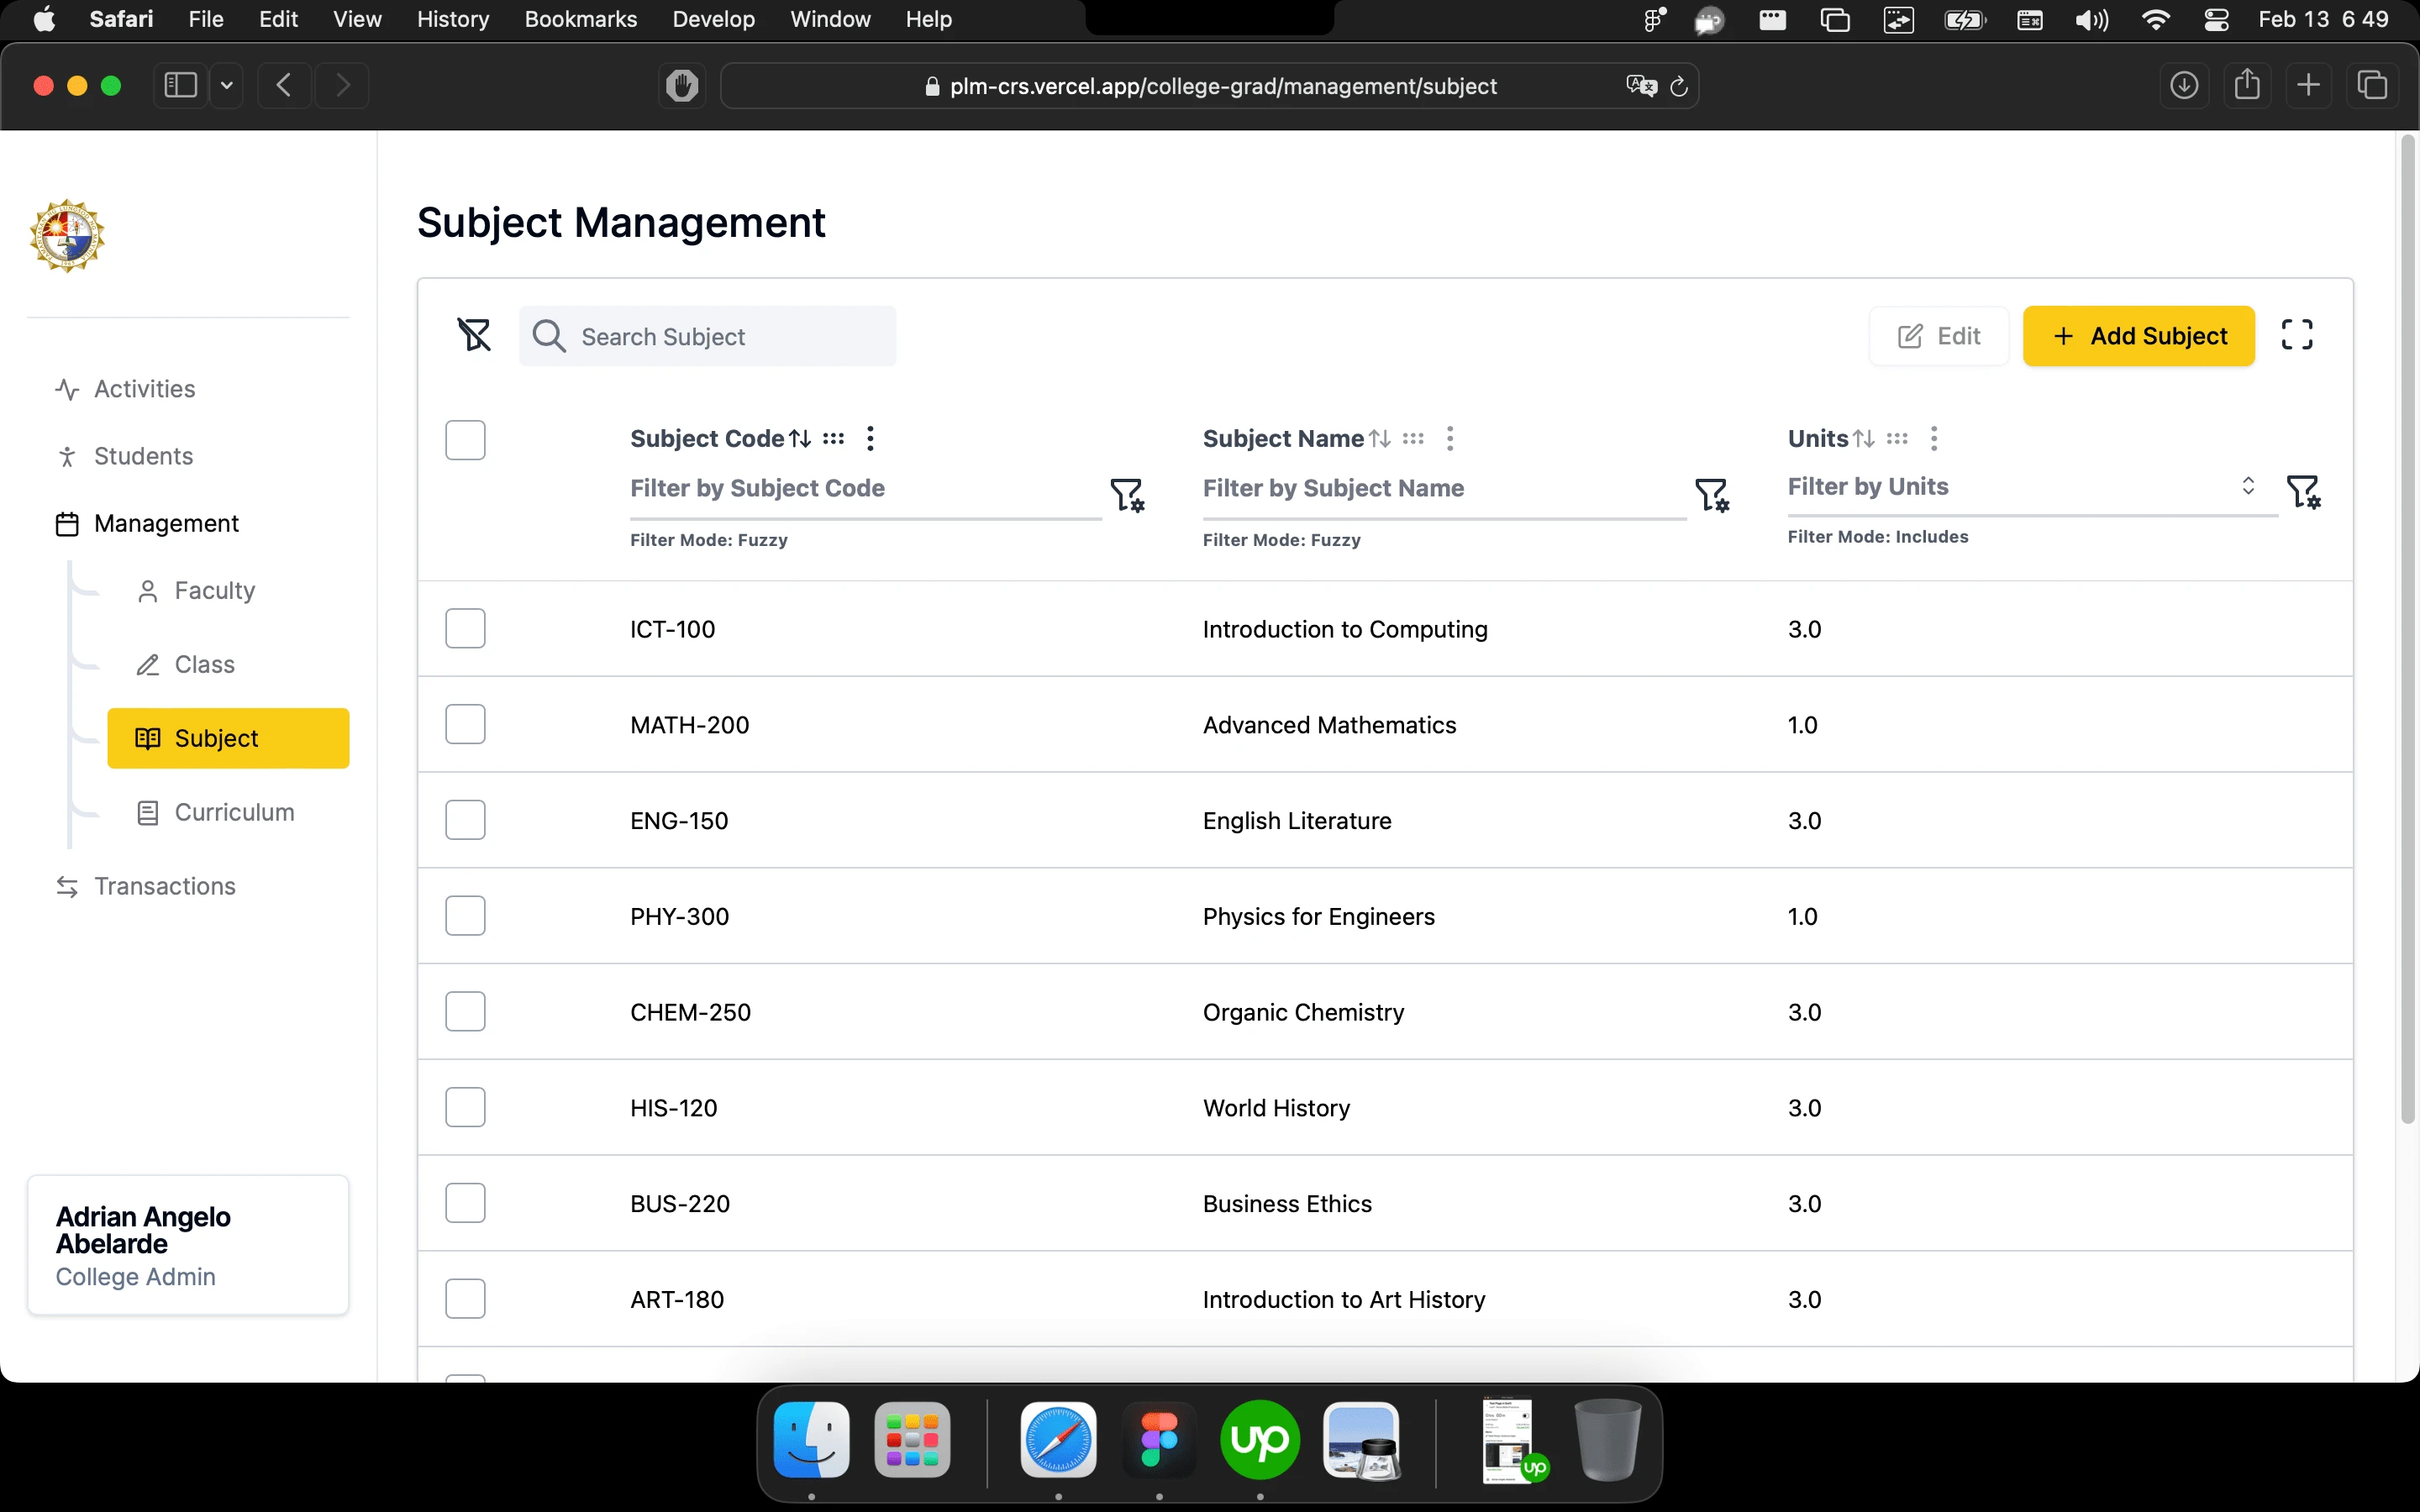The width and height of the screenshot is (2420, 1512).
Task: Go to Curriculum management
Action: click(x=215, y=812)
